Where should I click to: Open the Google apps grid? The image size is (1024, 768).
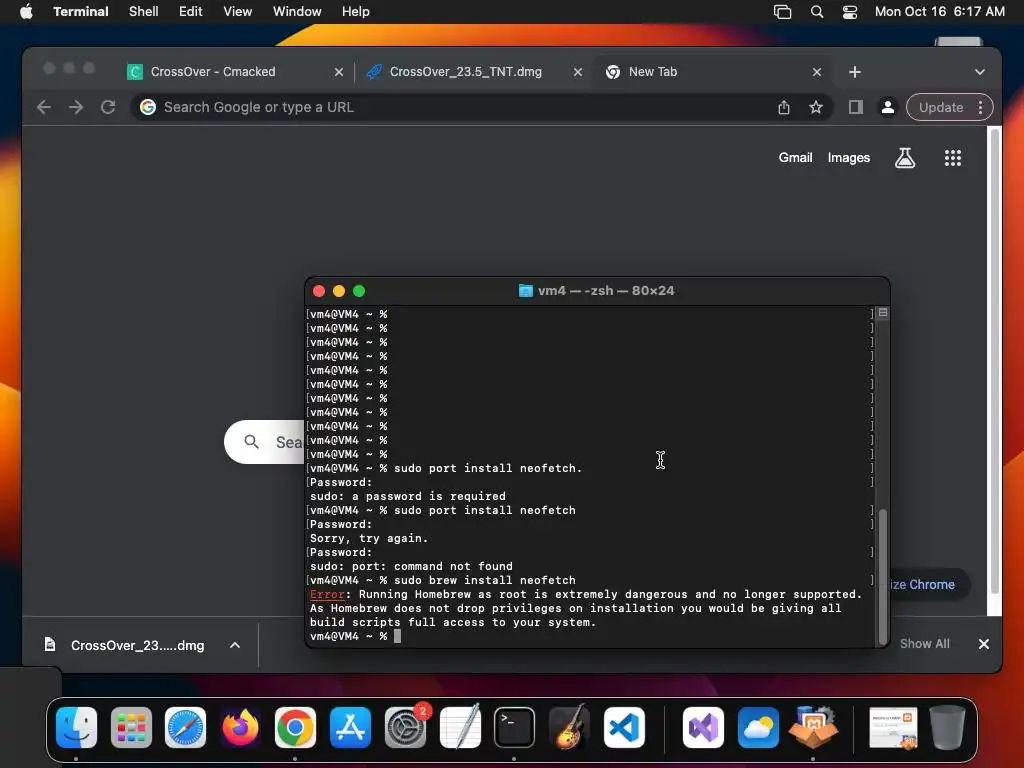click(x=953, y=157)
